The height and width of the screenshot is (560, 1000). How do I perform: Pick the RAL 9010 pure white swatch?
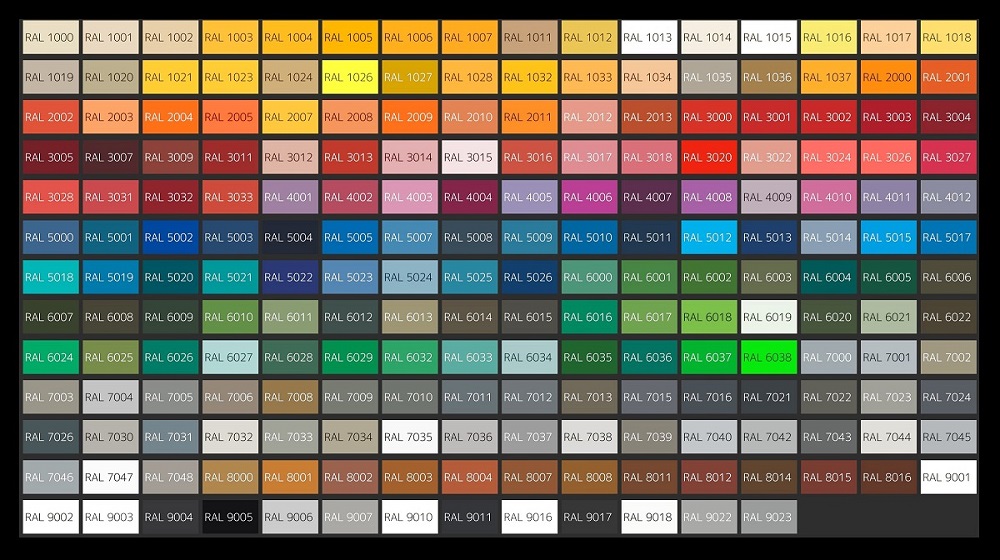tap(409, 517)
